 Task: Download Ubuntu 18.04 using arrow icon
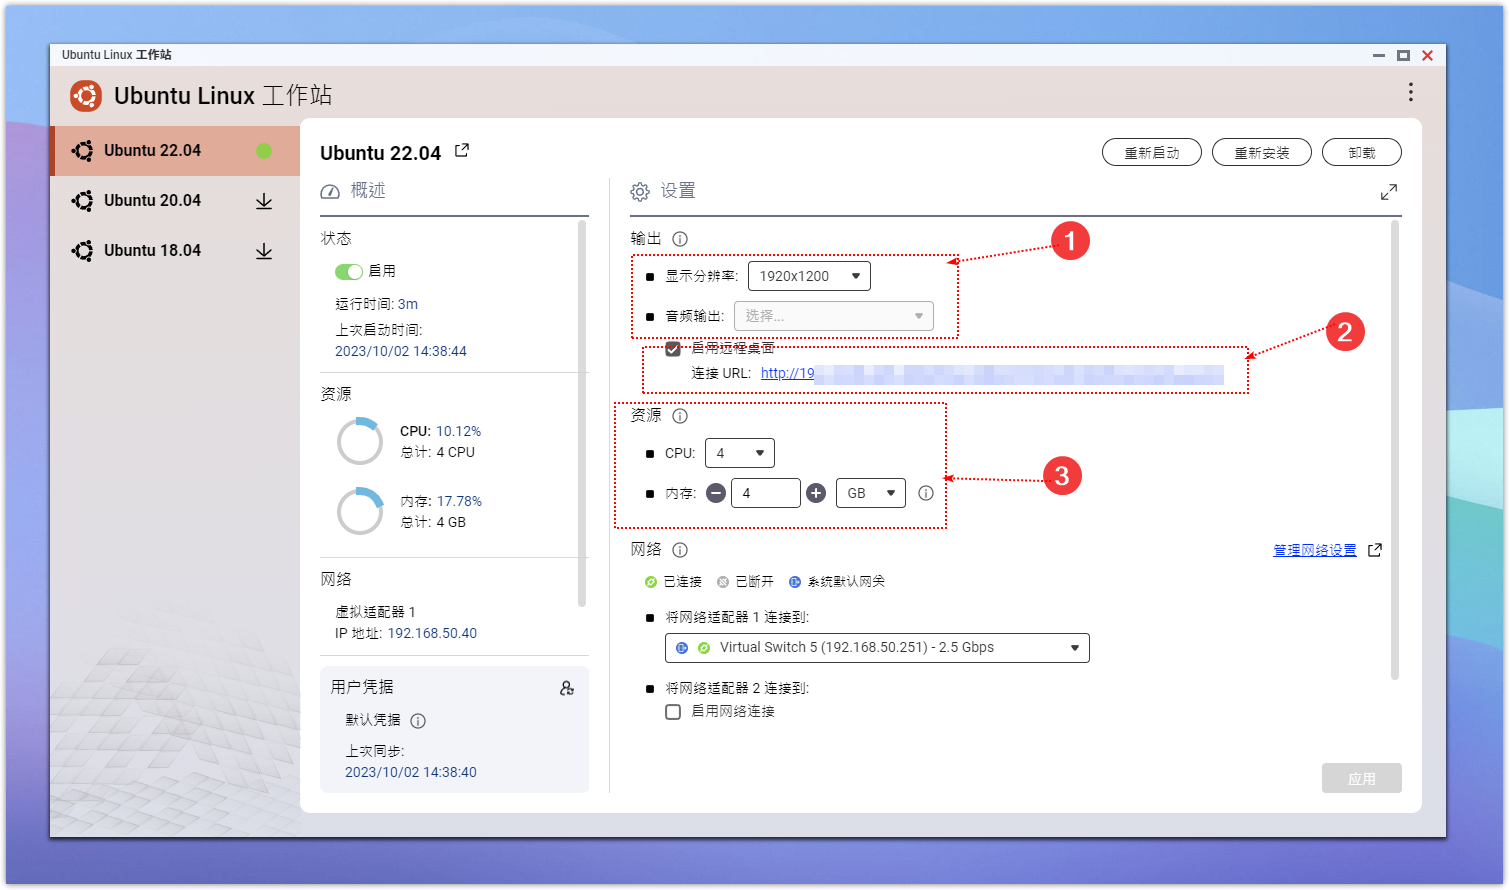[264, 251]
